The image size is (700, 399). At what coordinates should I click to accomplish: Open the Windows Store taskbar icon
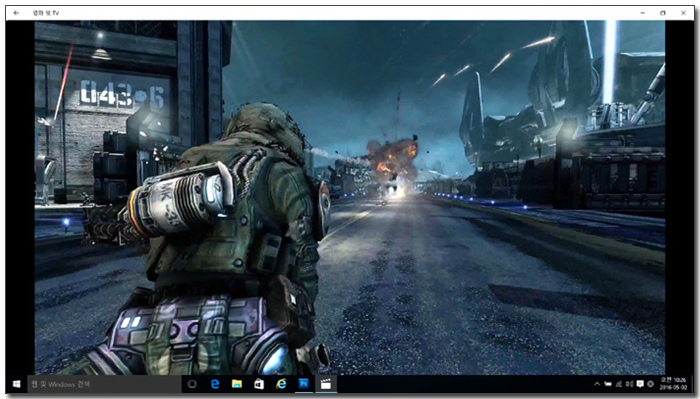259,384
